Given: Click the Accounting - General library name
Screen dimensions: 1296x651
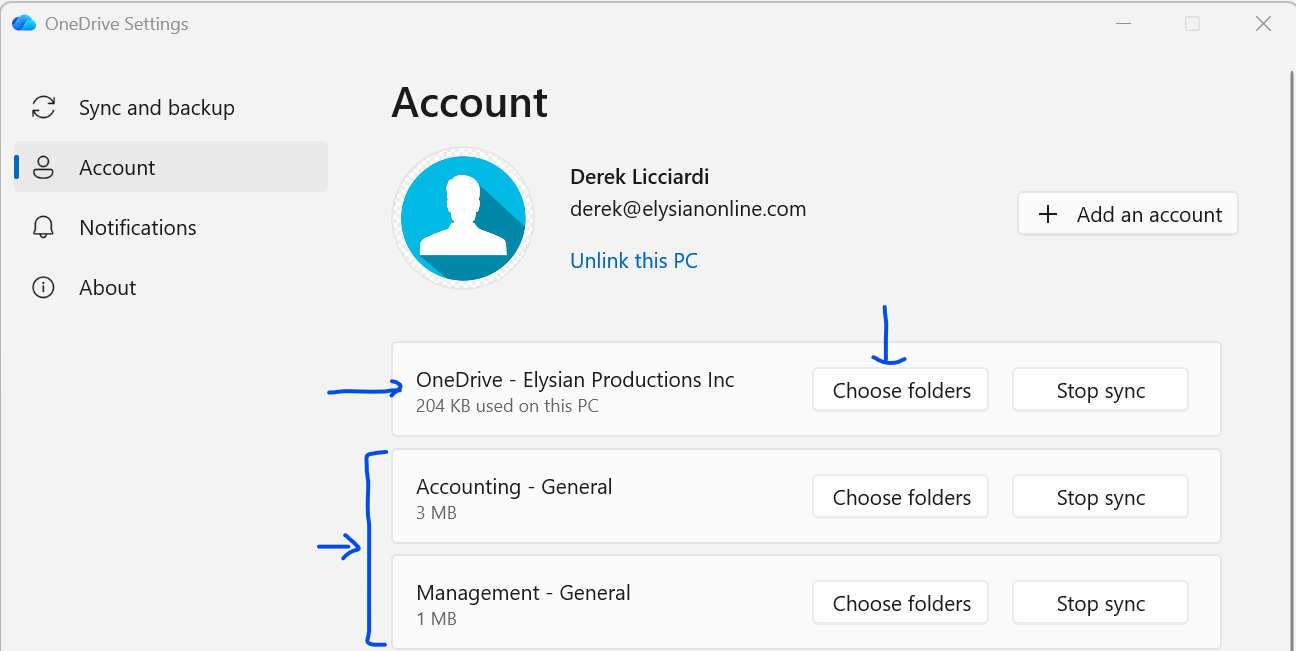Looking at the screenshot, I should 514,487.
